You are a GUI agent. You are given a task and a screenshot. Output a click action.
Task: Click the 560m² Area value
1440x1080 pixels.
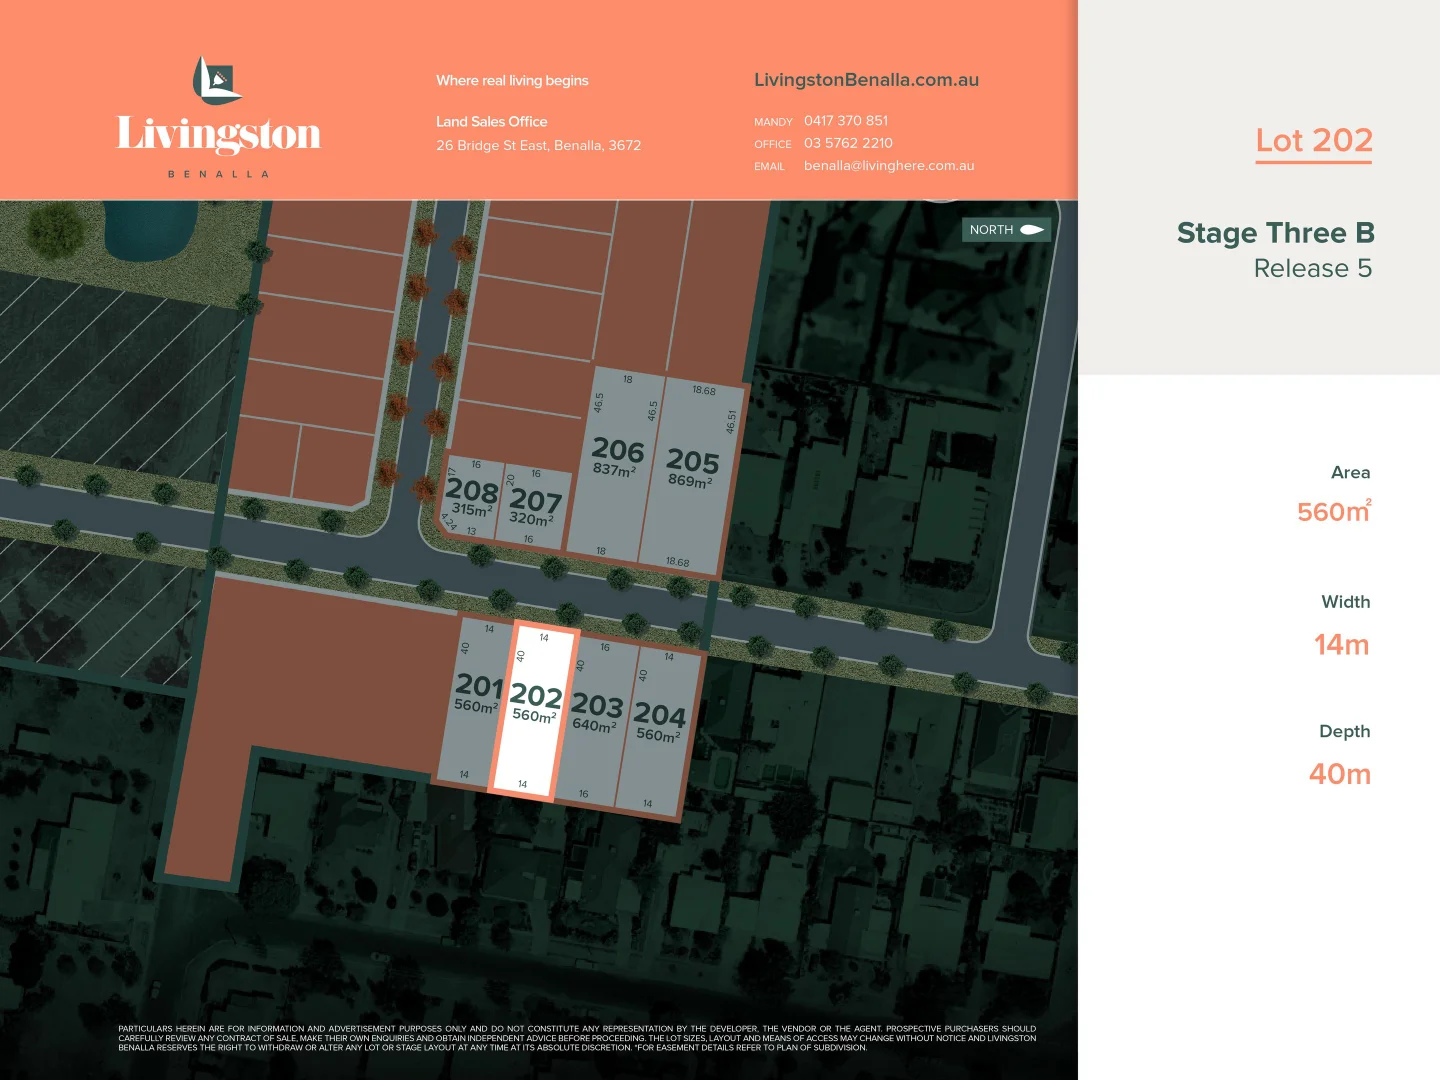point(1333,512)
